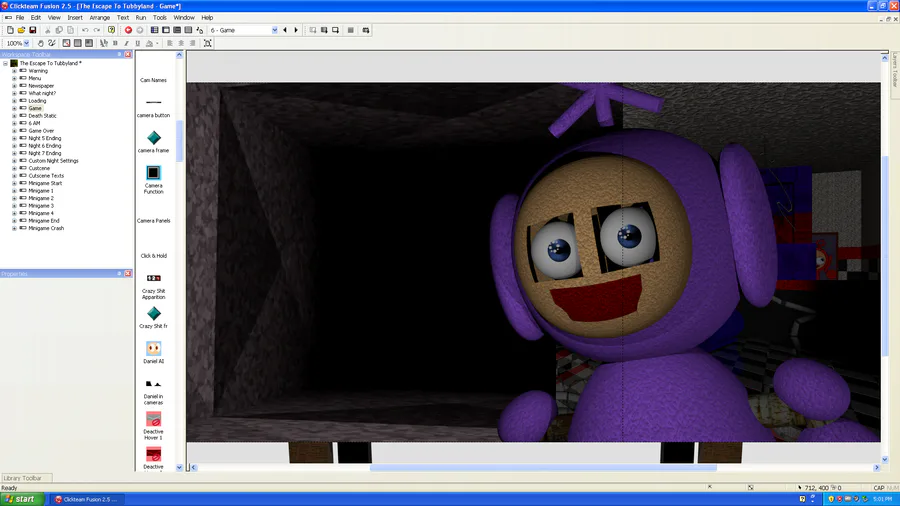Click the 5:01 PM system tray clock
This screenshot has width=900, height=506.
click(x=882, y=499)
